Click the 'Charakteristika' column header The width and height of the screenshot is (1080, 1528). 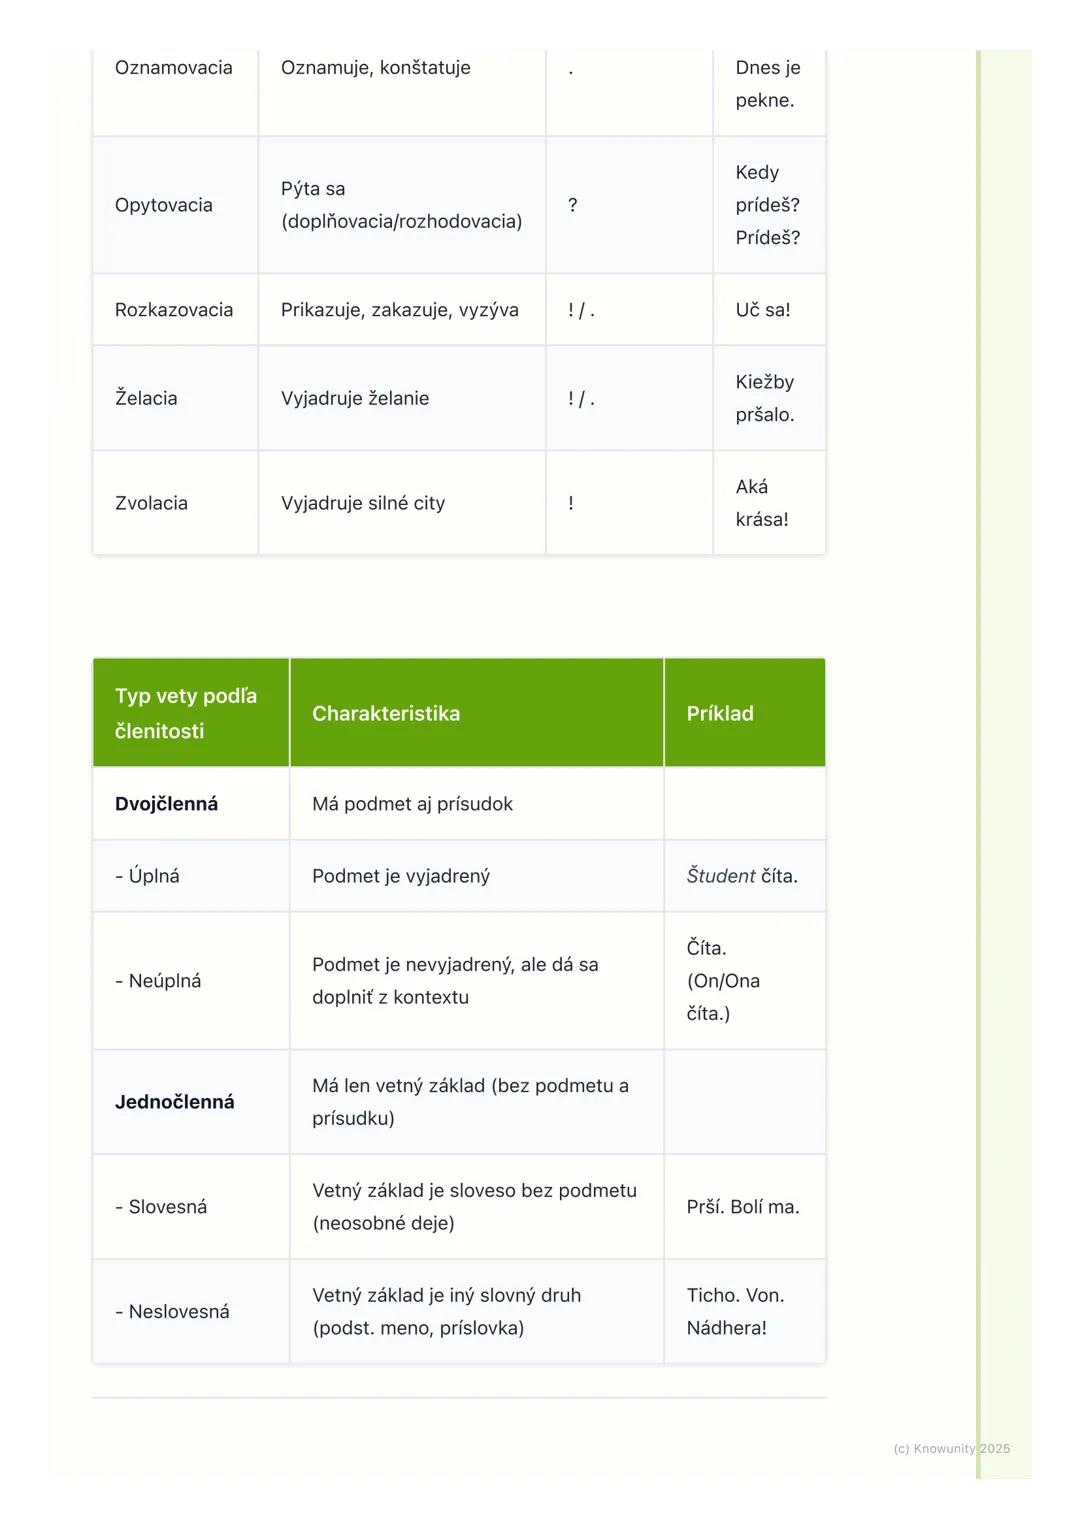click(x=386, y=713)
